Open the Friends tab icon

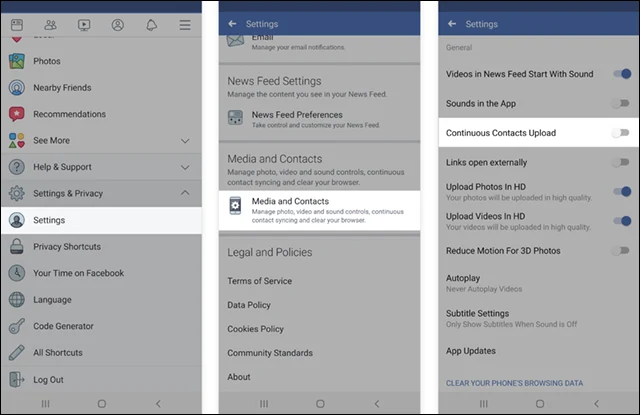click(50, 25)
